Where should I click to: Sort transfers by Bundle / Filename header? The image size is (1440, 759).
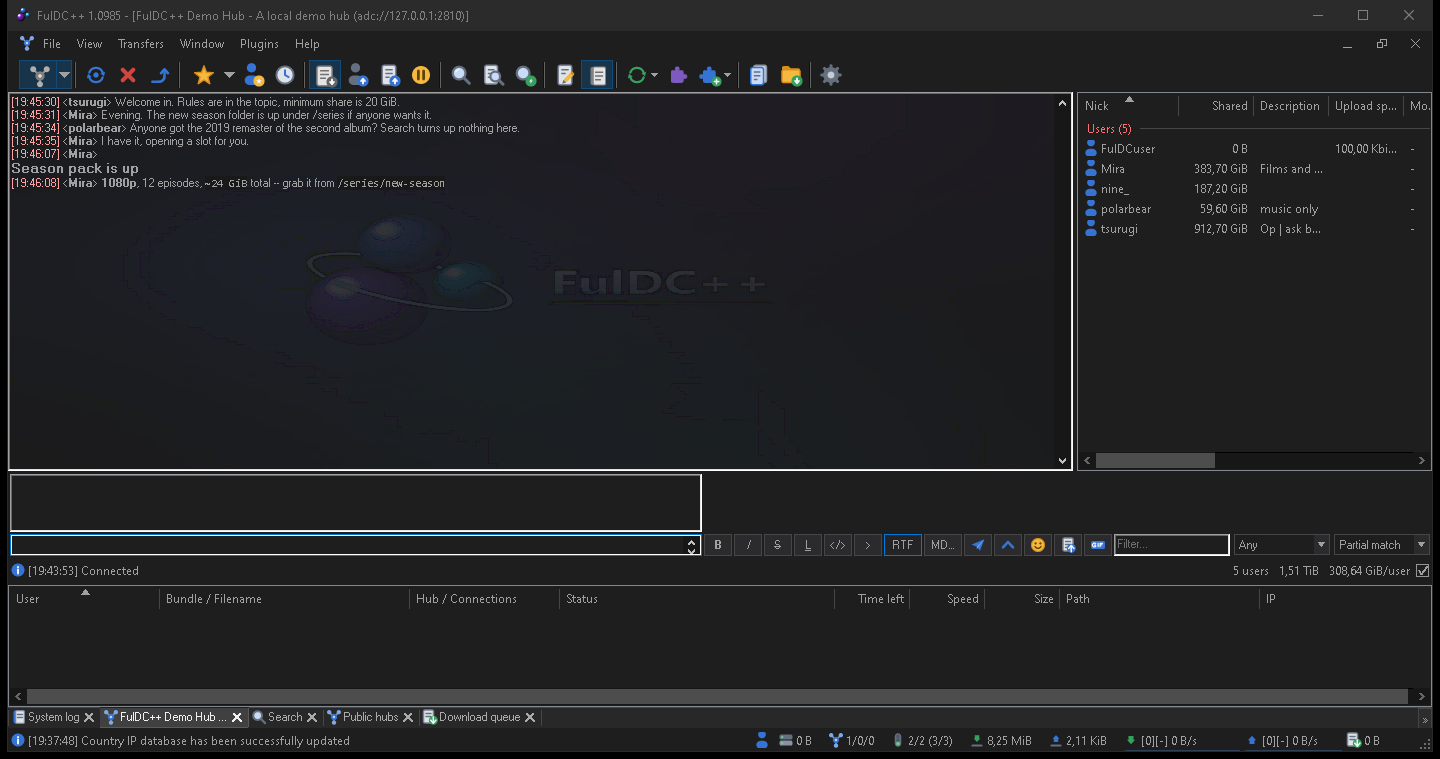point(285,599)
